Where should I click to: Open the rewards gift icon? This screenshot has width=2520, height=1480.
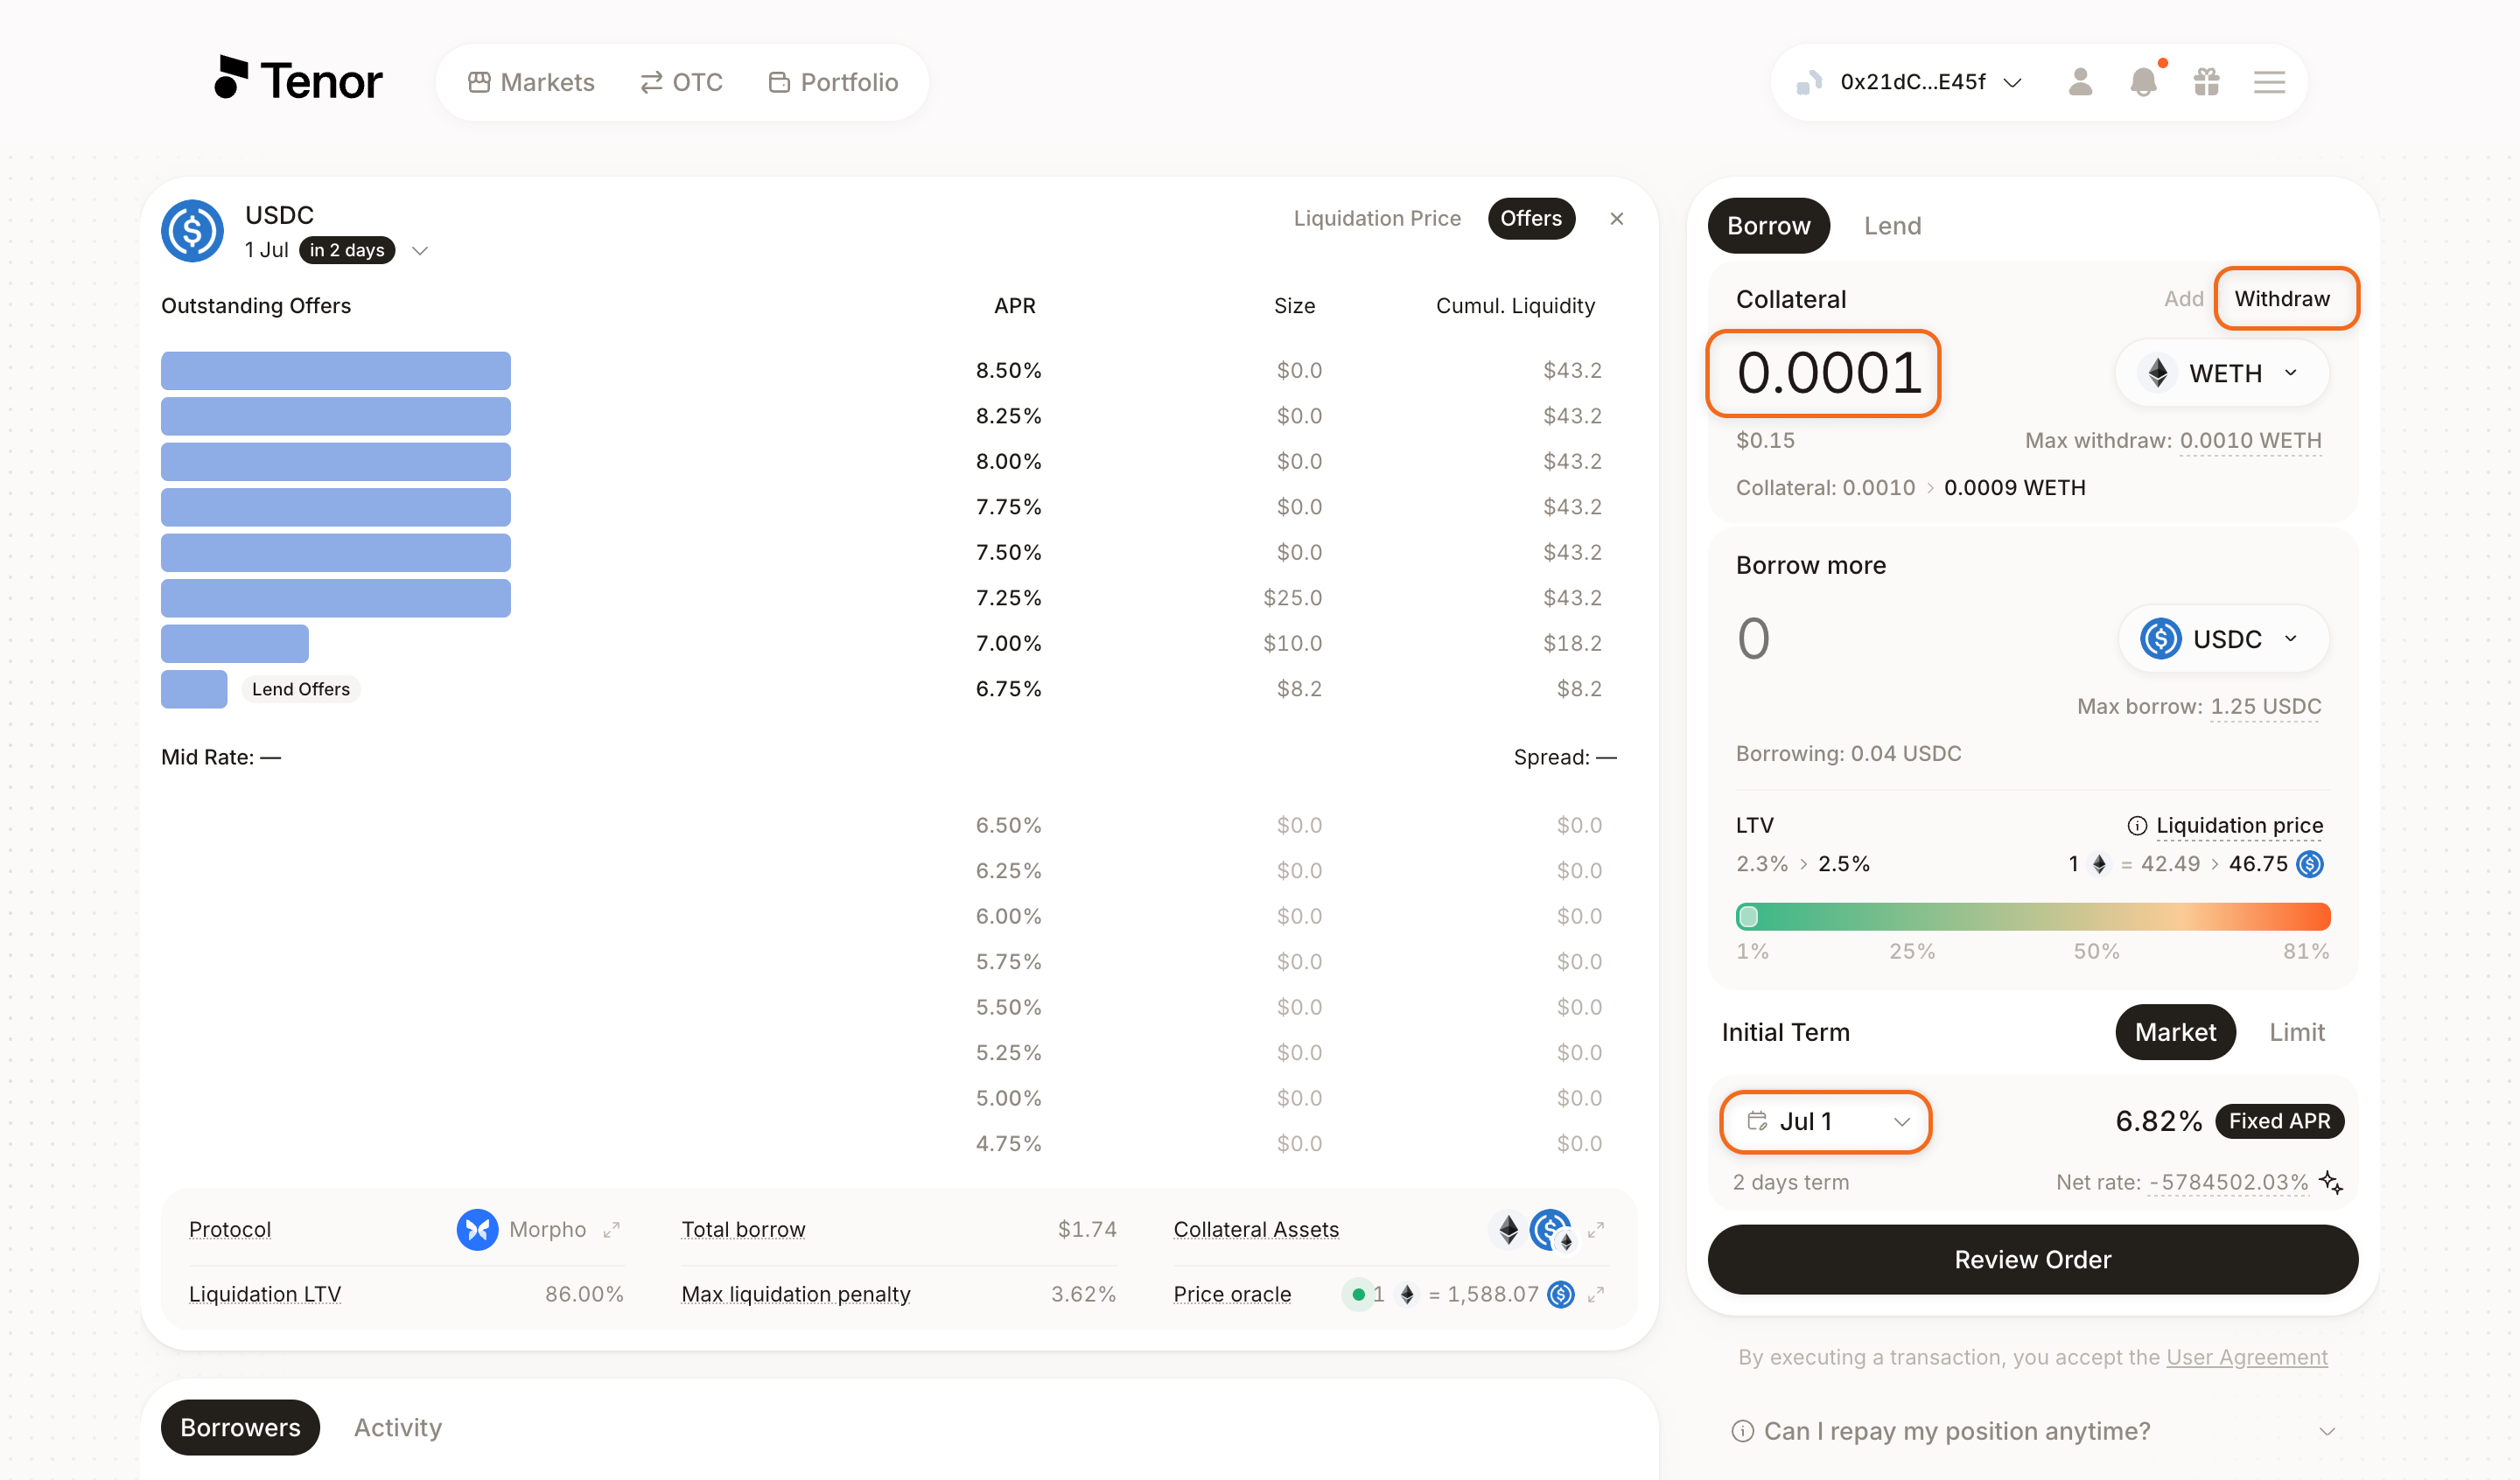[x=2207, y=81]
